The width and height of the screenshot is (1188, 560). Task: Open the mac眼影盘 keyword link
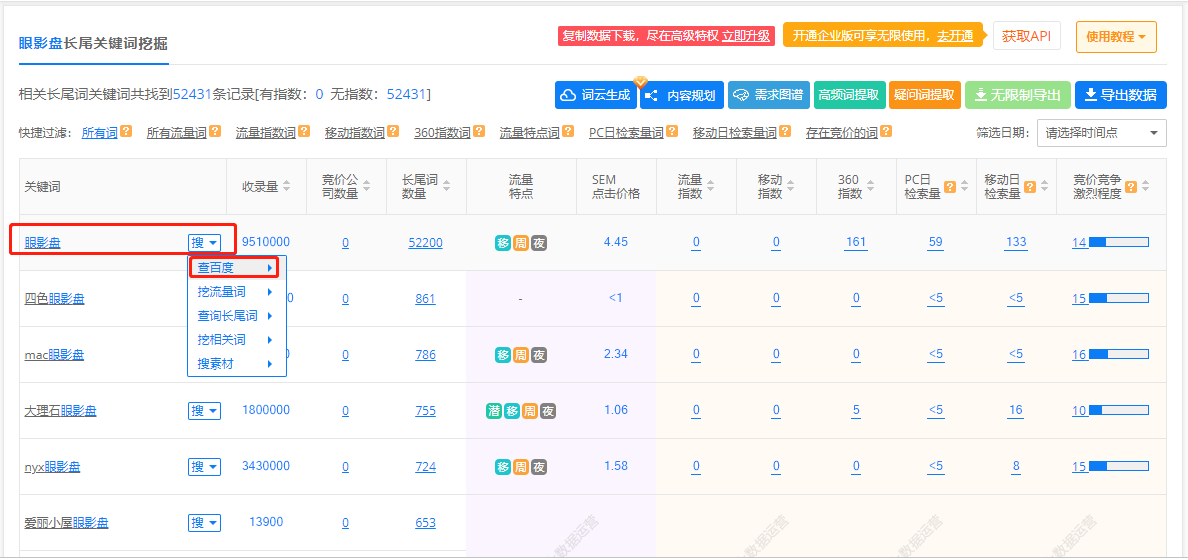tap(55, 355)
